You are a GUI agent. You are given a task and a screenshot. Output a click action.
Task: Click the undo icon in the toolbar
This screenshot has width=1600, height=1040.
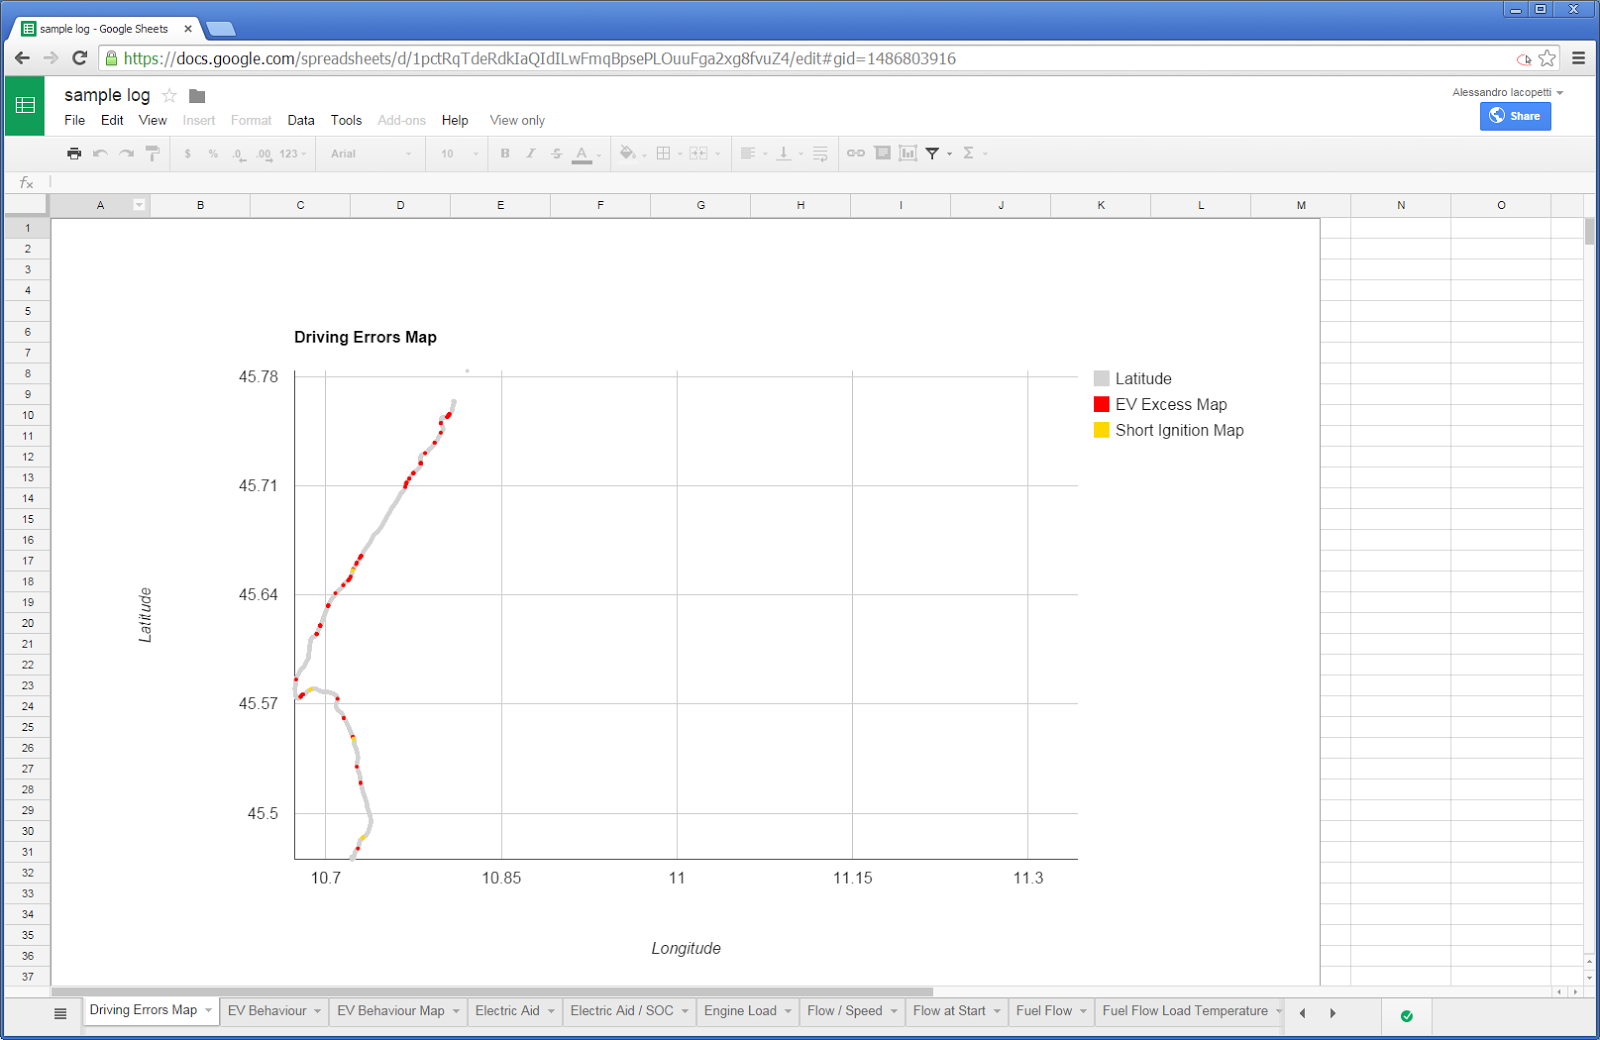click(x=98, y=153)
